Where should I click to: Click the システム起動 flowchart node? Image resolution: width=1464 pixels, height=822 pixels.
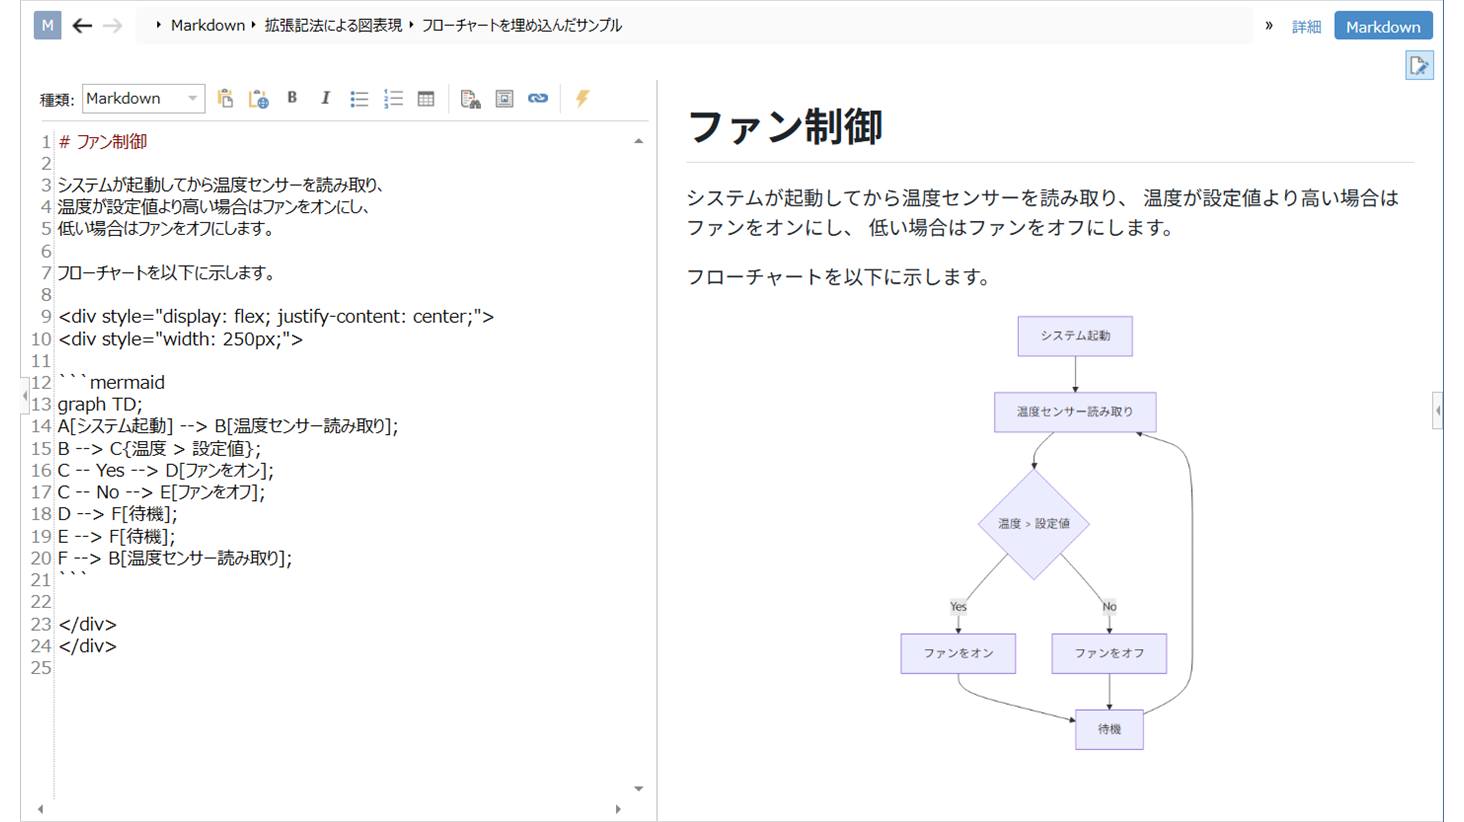pos(1075,336)
